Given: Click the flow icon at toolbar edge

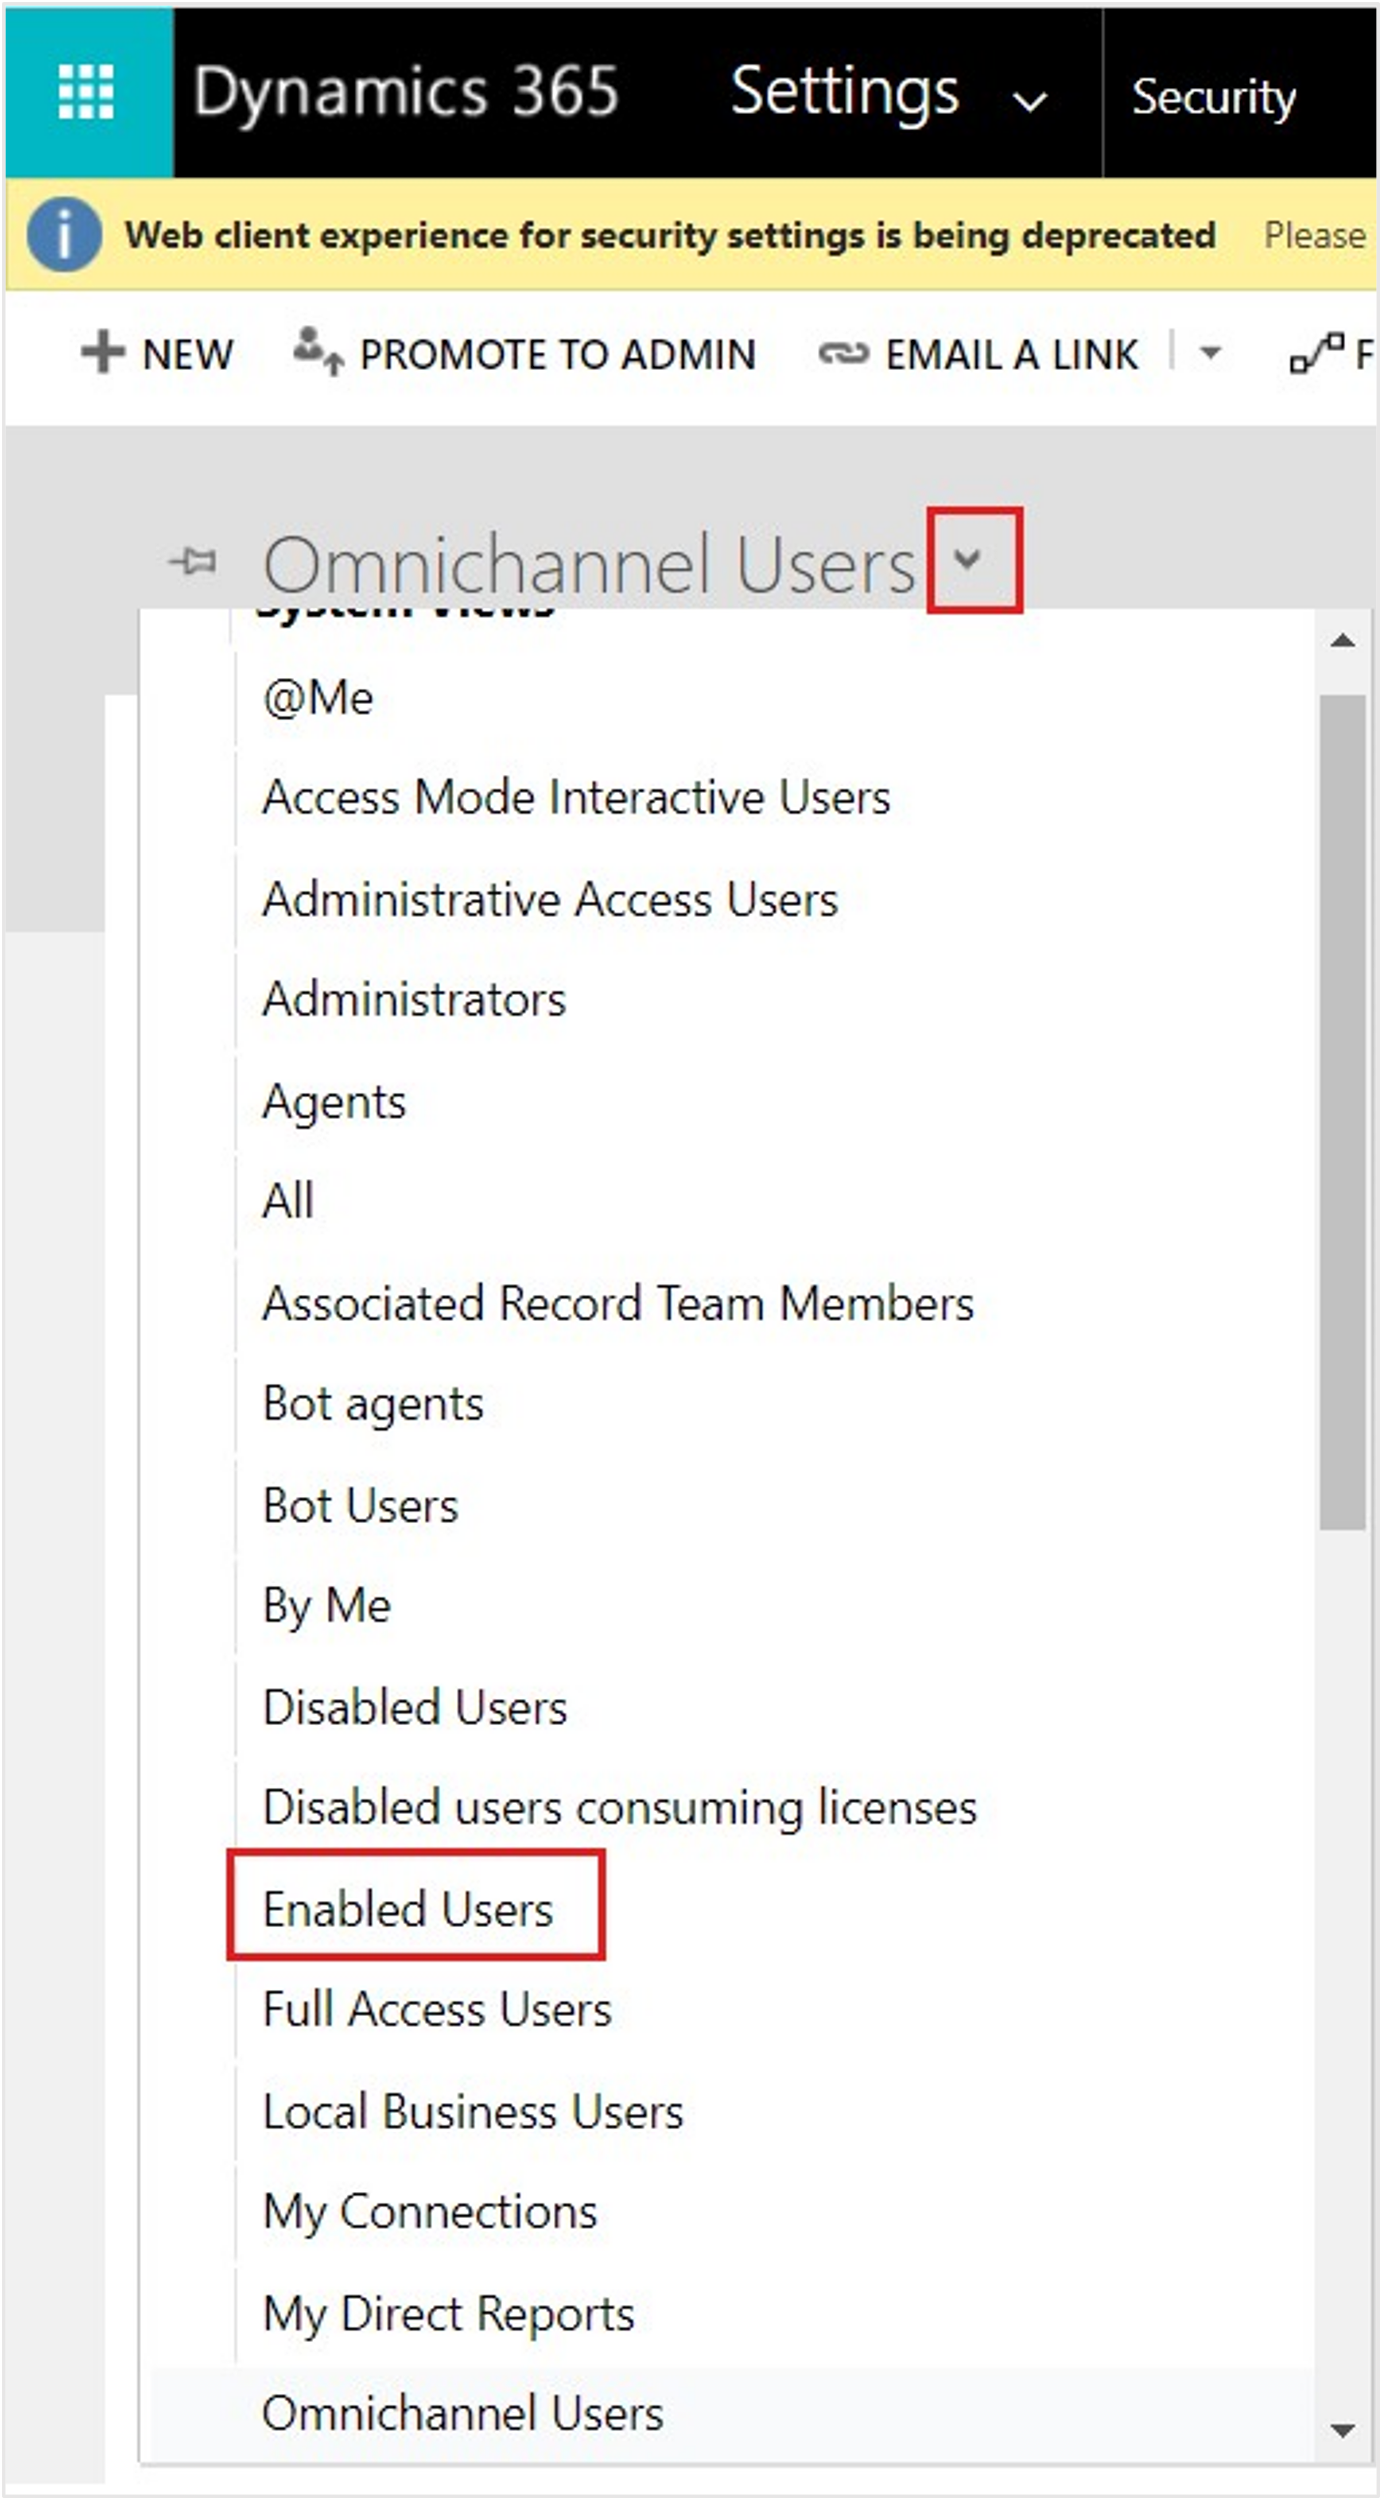Looking at the screenshot, I should point(1317,353).
